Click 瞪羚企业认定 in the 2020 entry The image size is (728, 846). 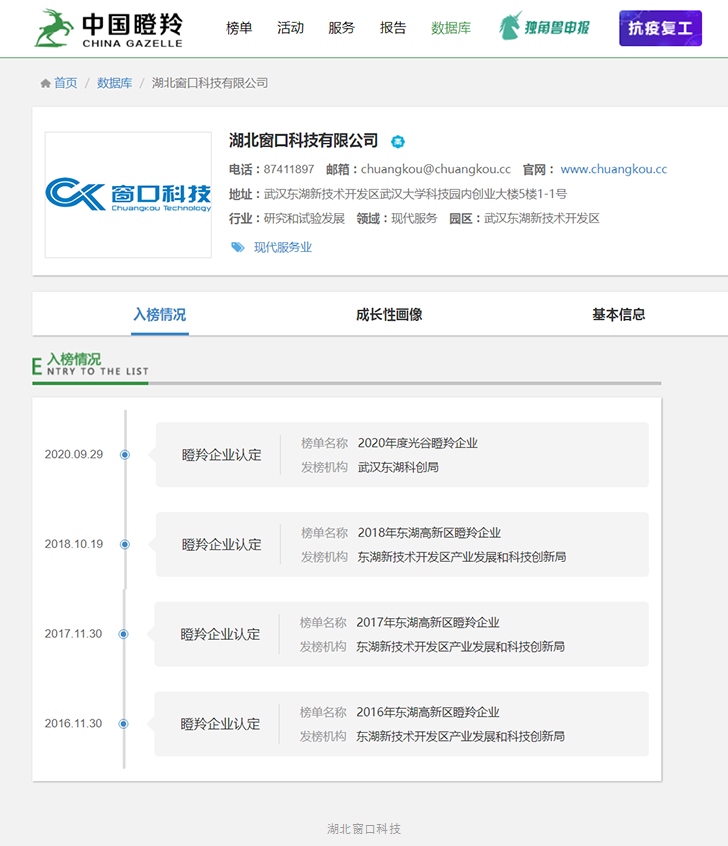221,455
